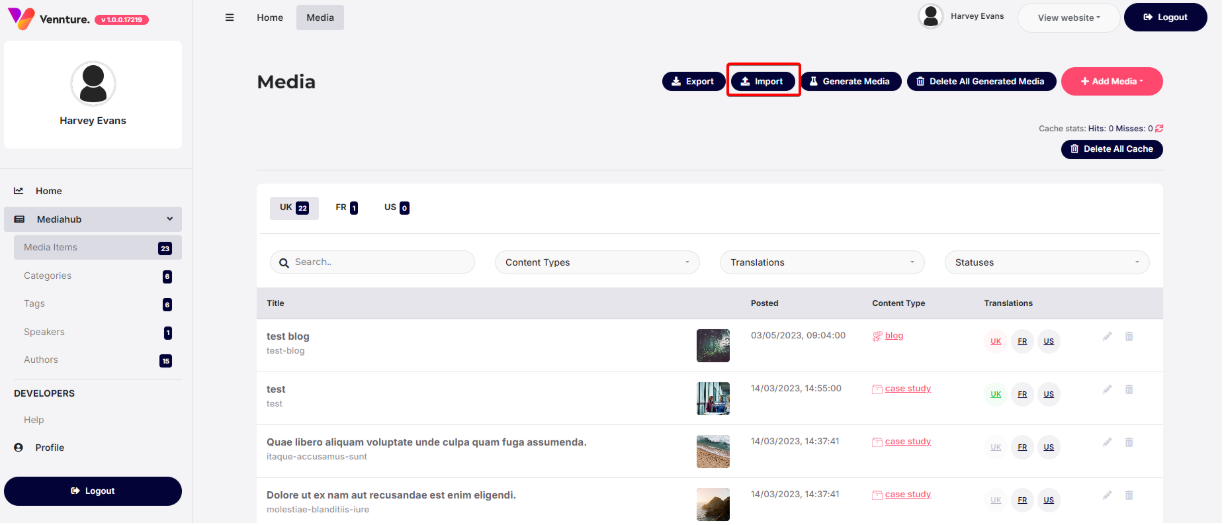Toggle the hamburger menu icon
Viewport: 1223px width, 525px height.
click(x=229, y=17)
